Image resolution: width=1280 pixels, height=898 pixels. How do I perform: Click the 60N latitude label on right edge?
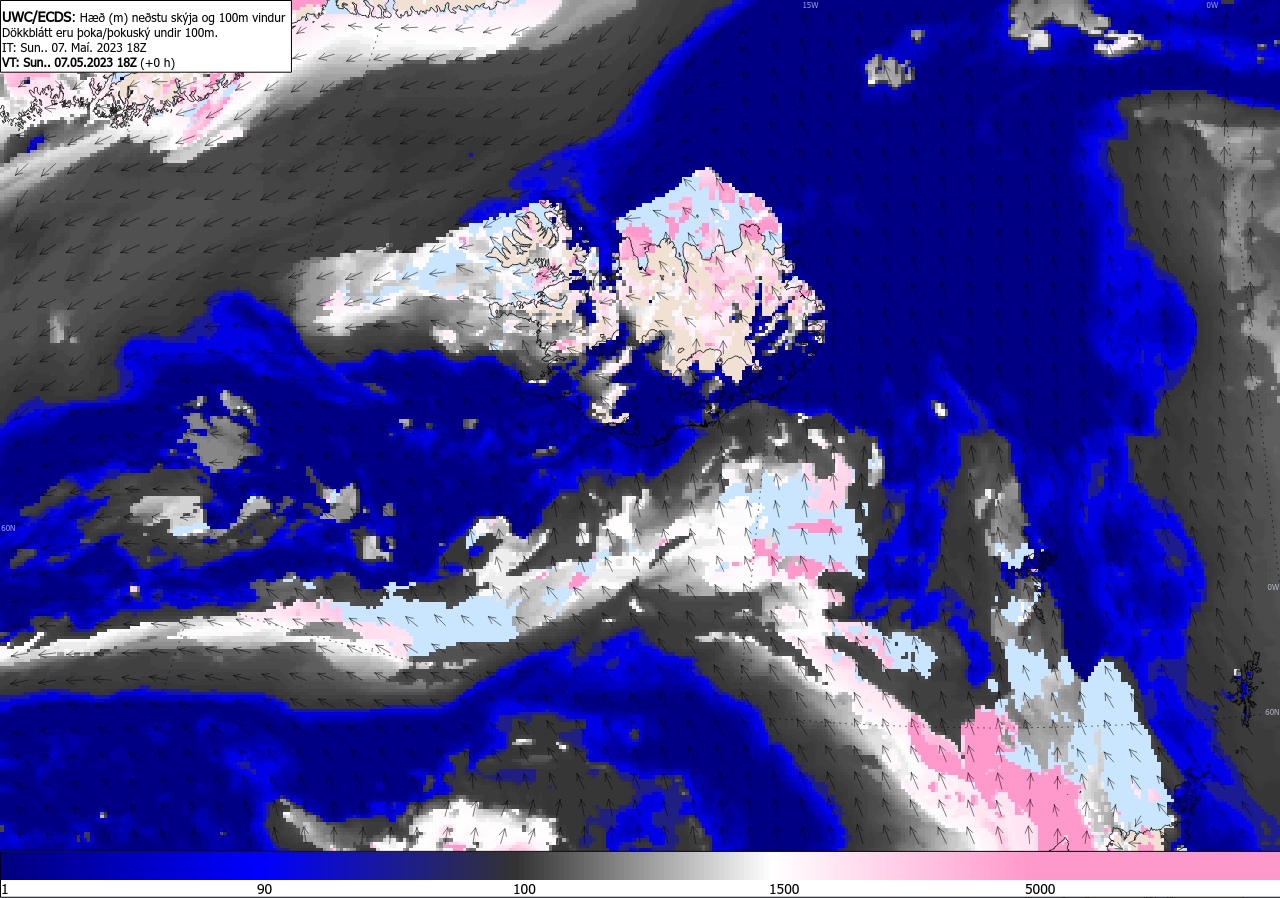coord(1272,713)
